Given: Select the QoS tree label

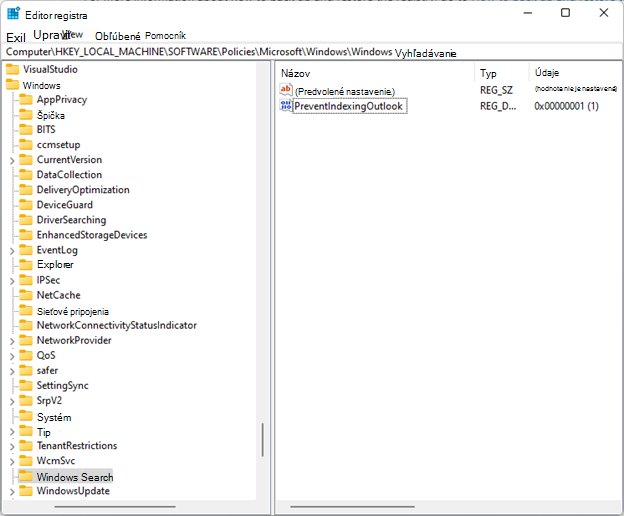Looking at the screenshot, I should tap(46, 355).
